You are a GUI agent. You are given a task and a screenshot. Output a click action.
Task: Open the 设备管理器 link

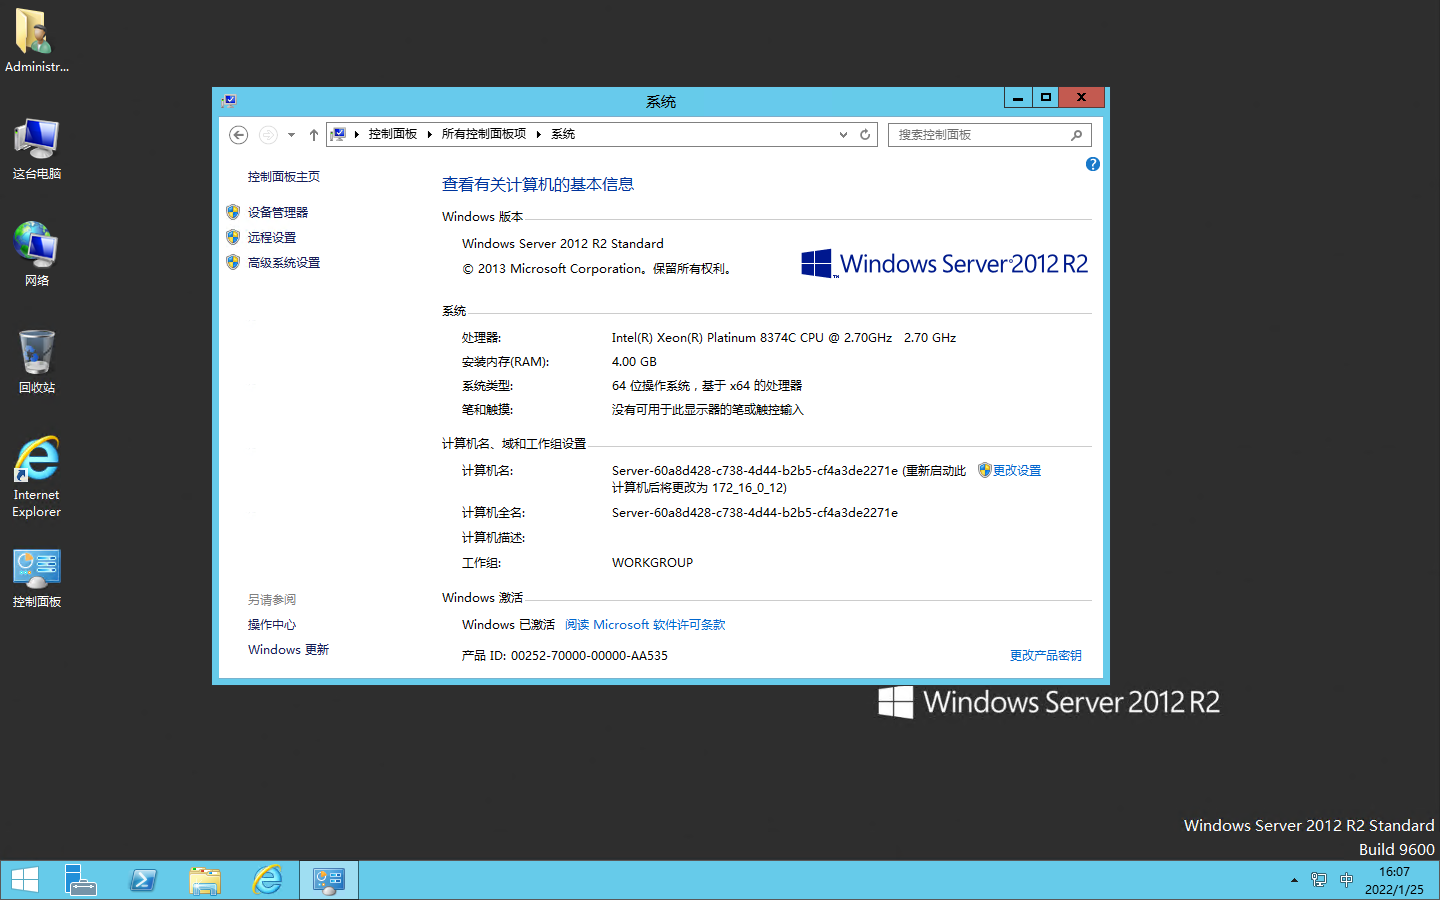tap(278, 213)
